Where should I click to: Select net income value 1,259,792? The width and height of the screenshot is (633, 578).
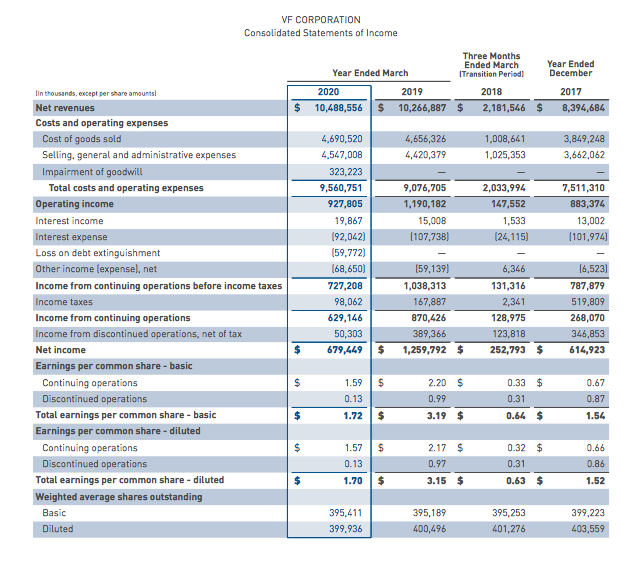pyautogui.click(x=424, y=350)
